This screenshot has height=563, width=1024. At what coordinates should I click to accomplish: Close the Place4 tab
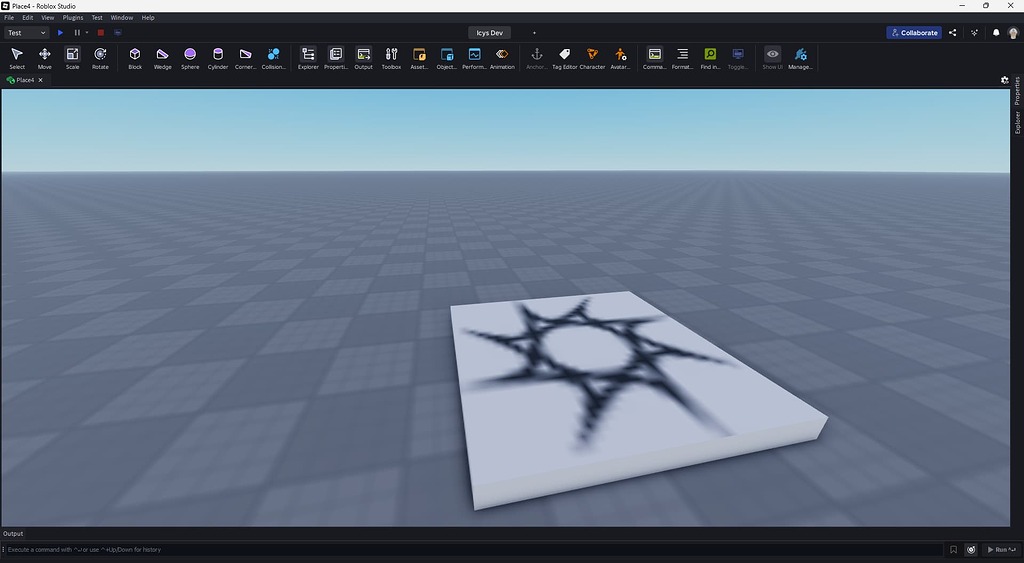tap(40, 80)
